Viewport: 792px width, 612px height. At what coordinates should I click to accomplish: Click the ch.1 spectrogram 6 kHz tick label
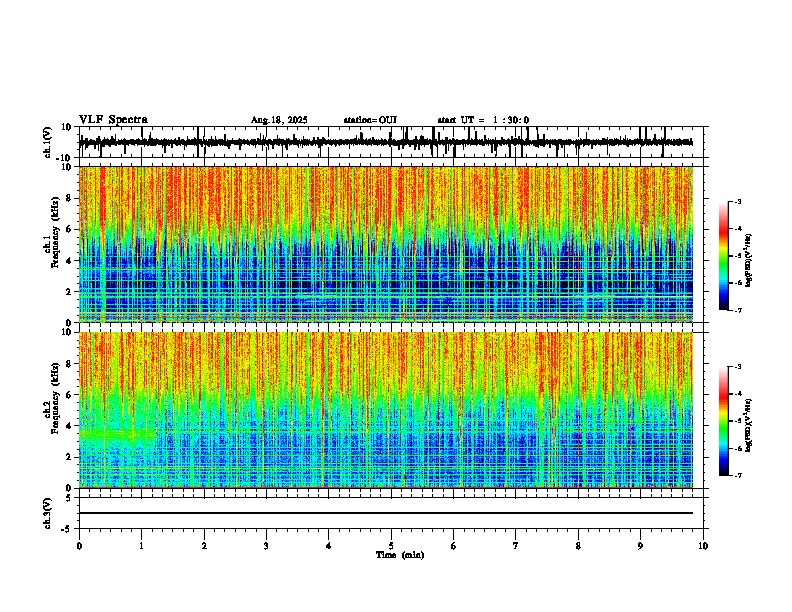(x=69, y=229)
